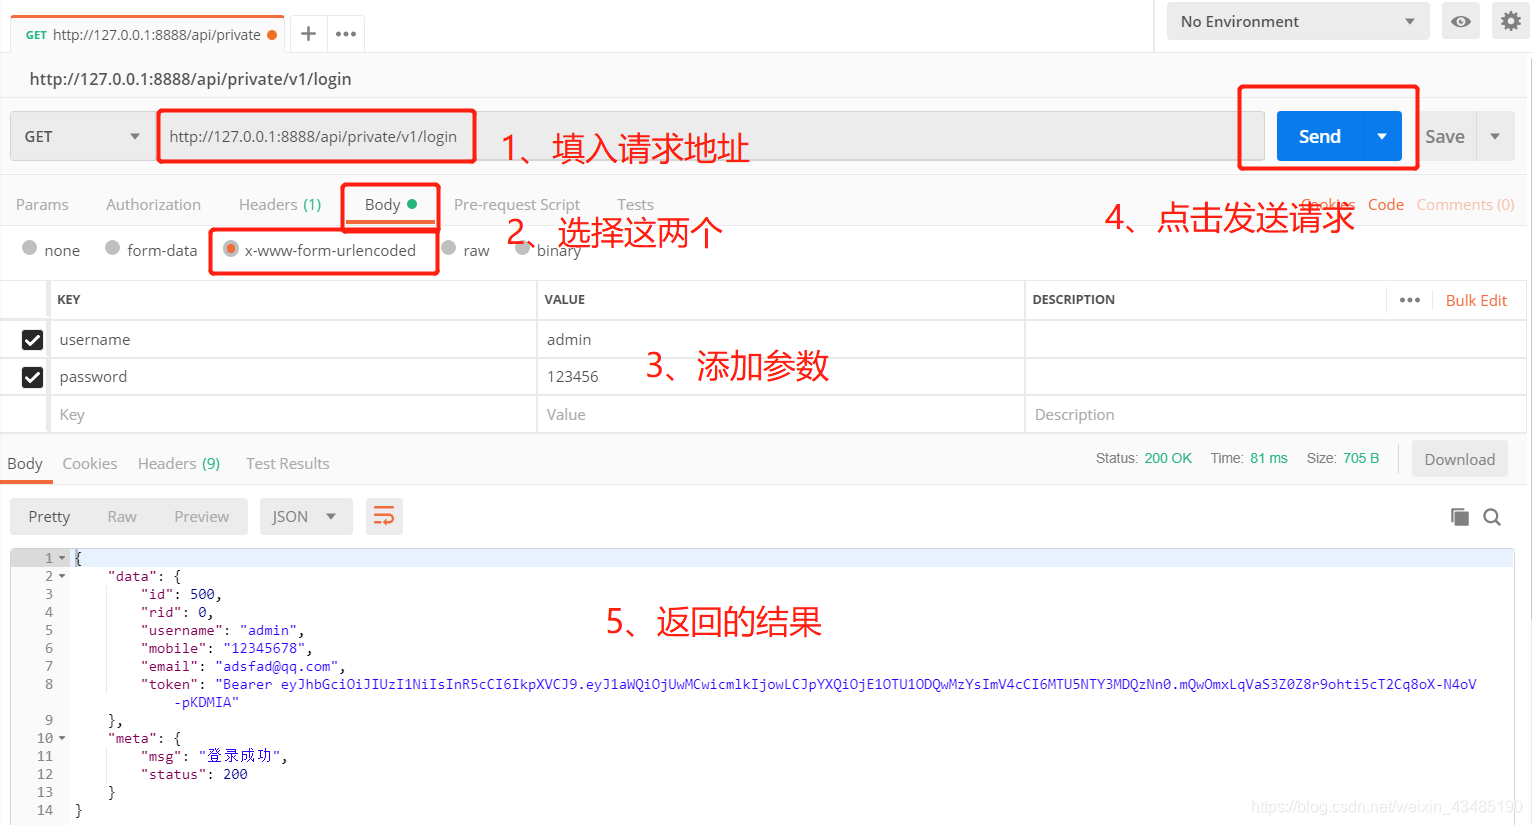Click the "email" line in response
Screen dimensions: 1532x825
click(x=243, y=666)
